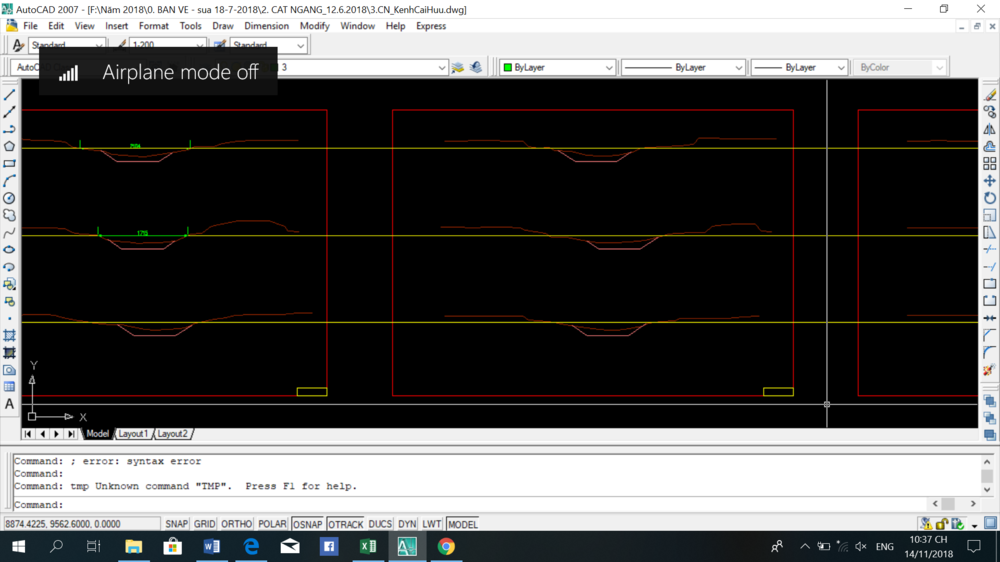Select the Erase tool
1000x562 pixels.
point(990,95)
